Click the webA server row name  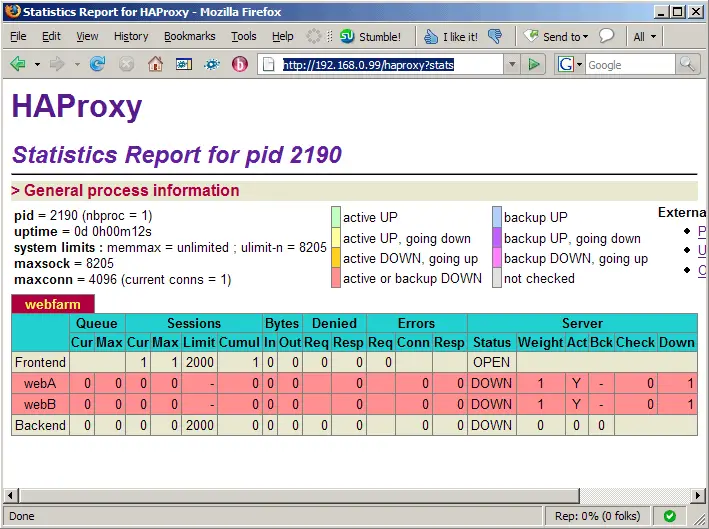40,383
